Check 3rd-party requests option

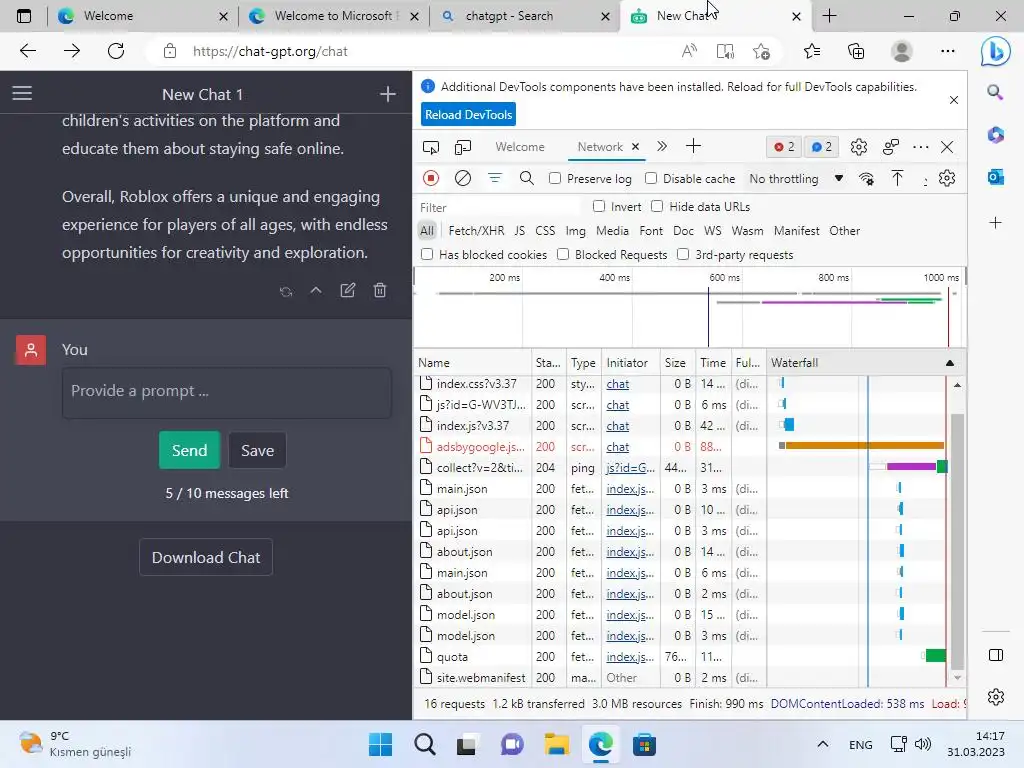tap(683, 254)
